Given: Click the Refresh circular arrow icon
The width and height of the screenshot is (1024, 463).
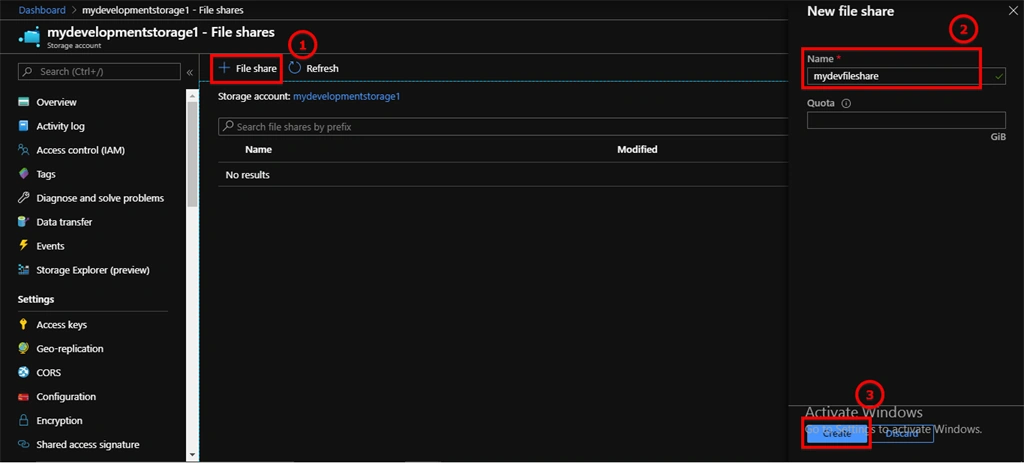Looking at the screenshot, I should tap(295, 68).
